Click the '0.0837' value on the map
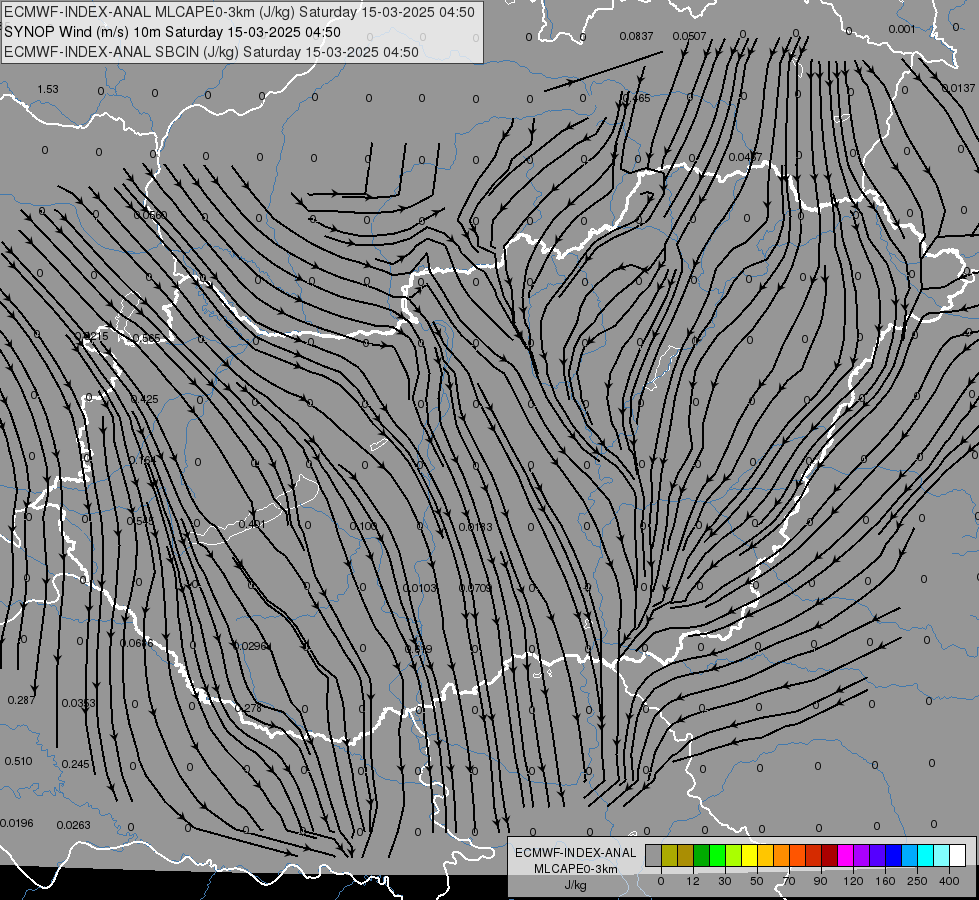 point(636,36)
